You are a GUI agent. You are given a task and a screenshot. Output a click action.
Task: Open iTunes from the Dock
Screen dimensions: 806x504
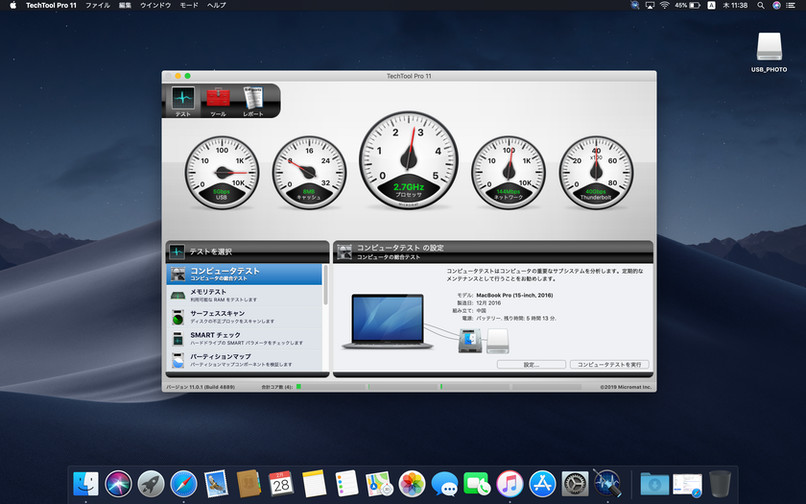(x=509, y=483)
